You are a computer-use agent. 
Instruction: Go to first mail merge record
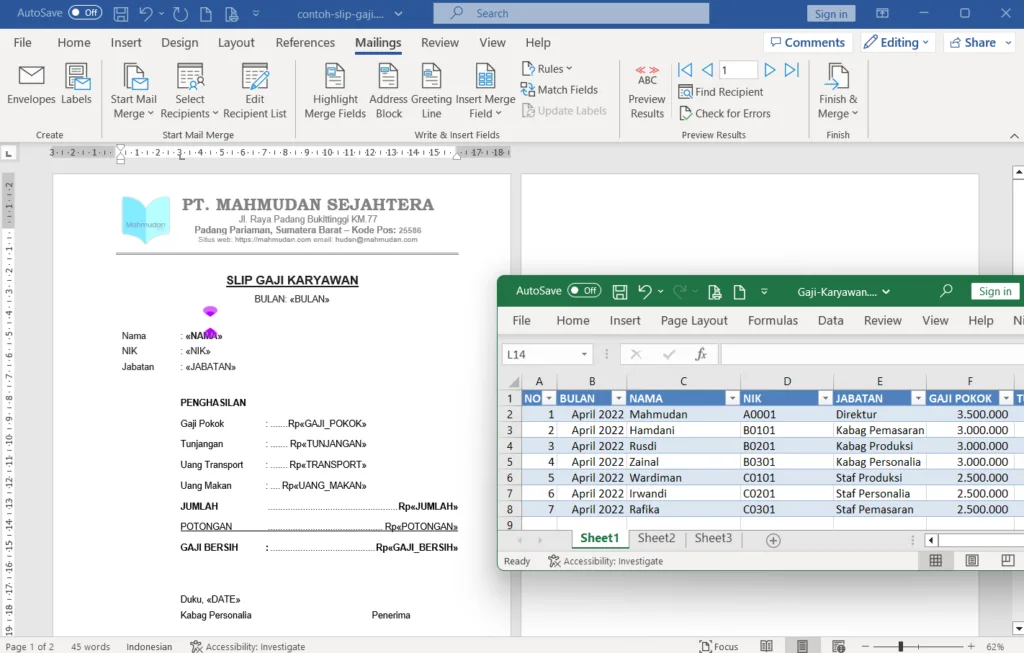pos(685,70)
